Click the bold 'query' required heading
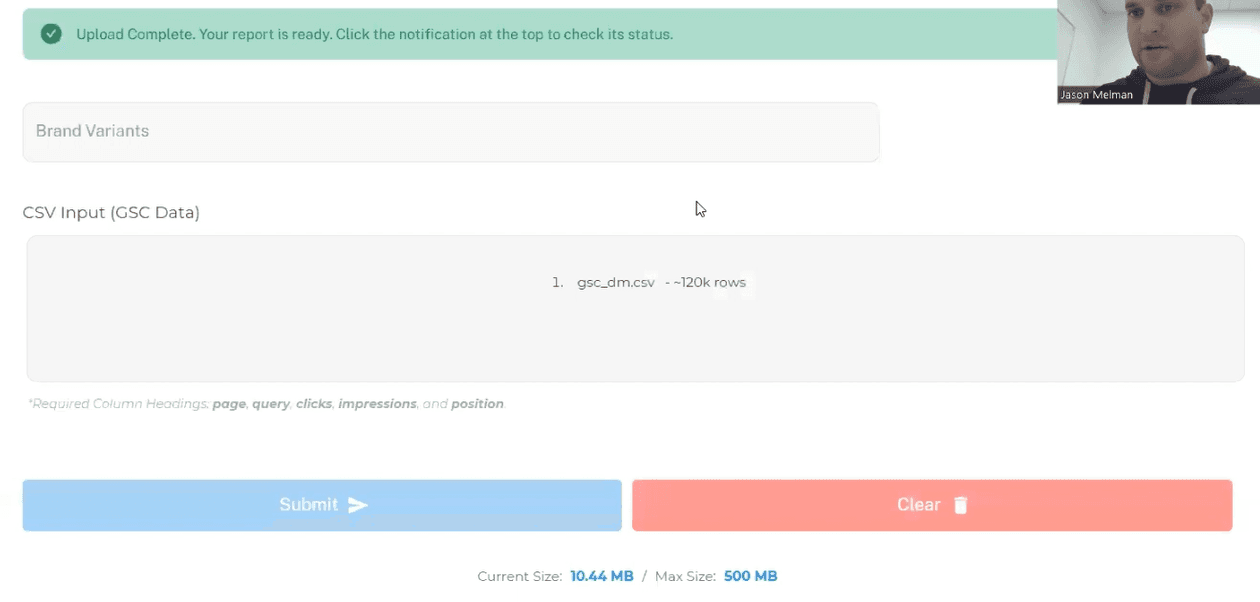The height and width of the screenshot is (602, 1260). tap(270, 404)
